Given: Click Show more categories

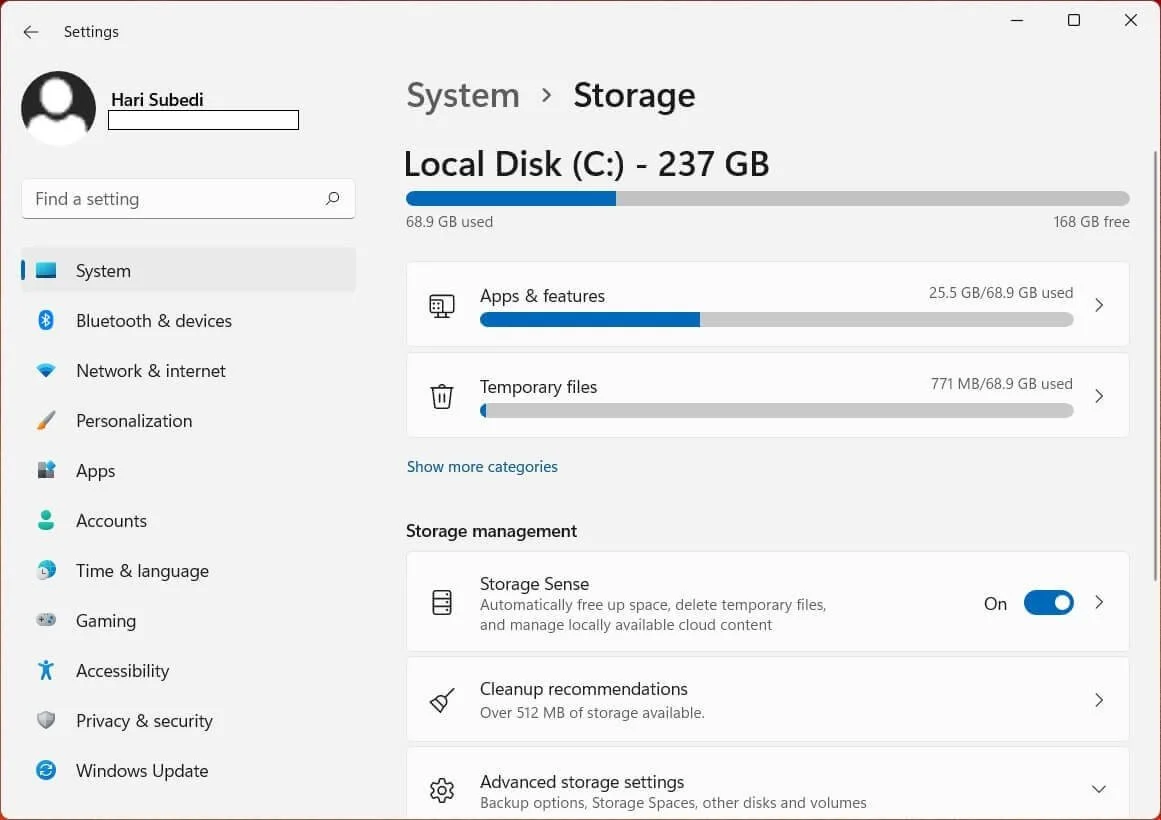Looking at the screenshot, I should [x=482, y=466].
